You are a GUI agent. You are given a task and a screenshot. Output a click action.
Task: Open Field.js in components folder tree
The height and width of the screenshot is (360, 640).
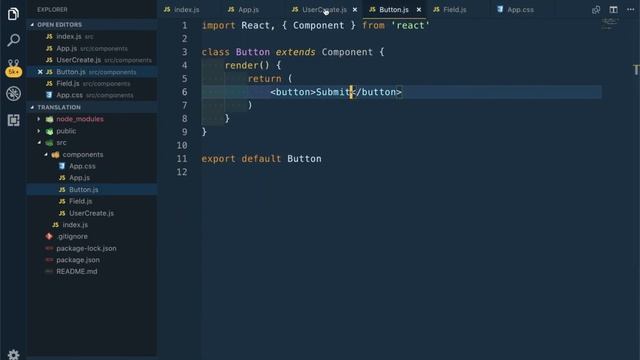(x=92, y=201)
